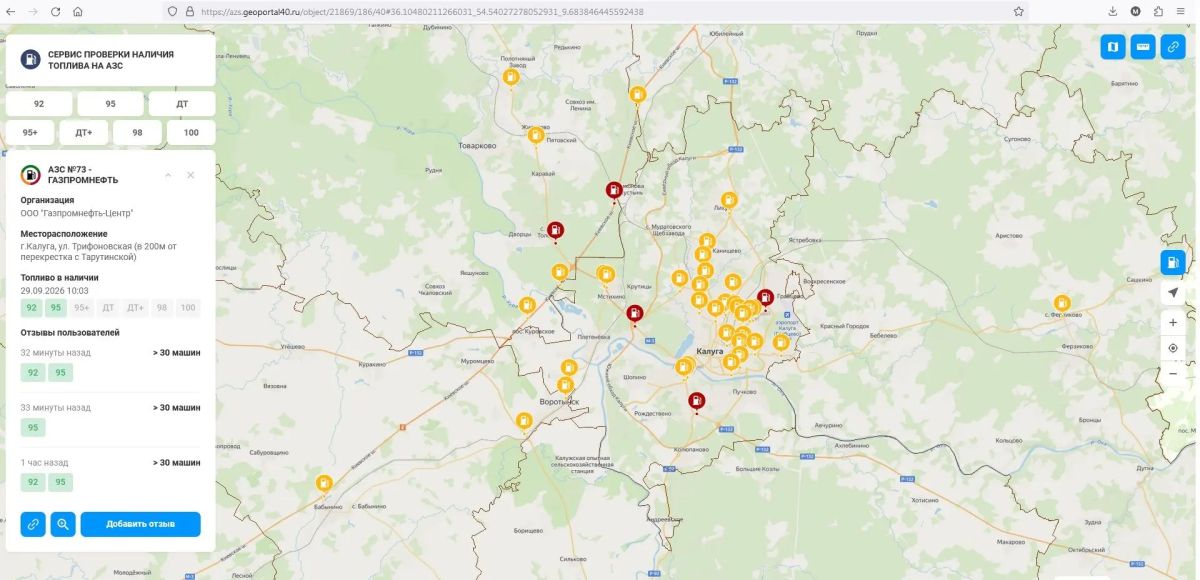The width and height of the screenshot is (1200, 580).
Task: Zoom out the map with minus button
Action: tap(1173, 373)
